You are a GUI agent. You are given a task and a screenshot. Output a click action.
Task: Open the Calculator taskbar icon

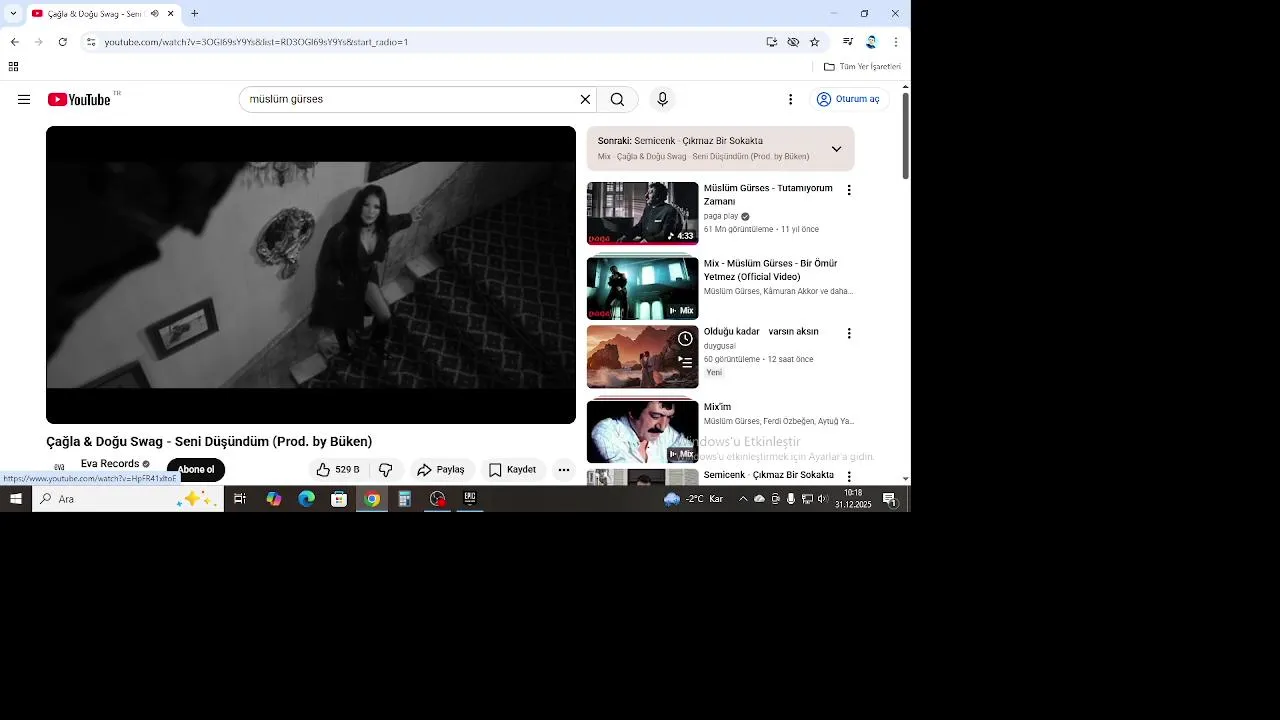404,499
